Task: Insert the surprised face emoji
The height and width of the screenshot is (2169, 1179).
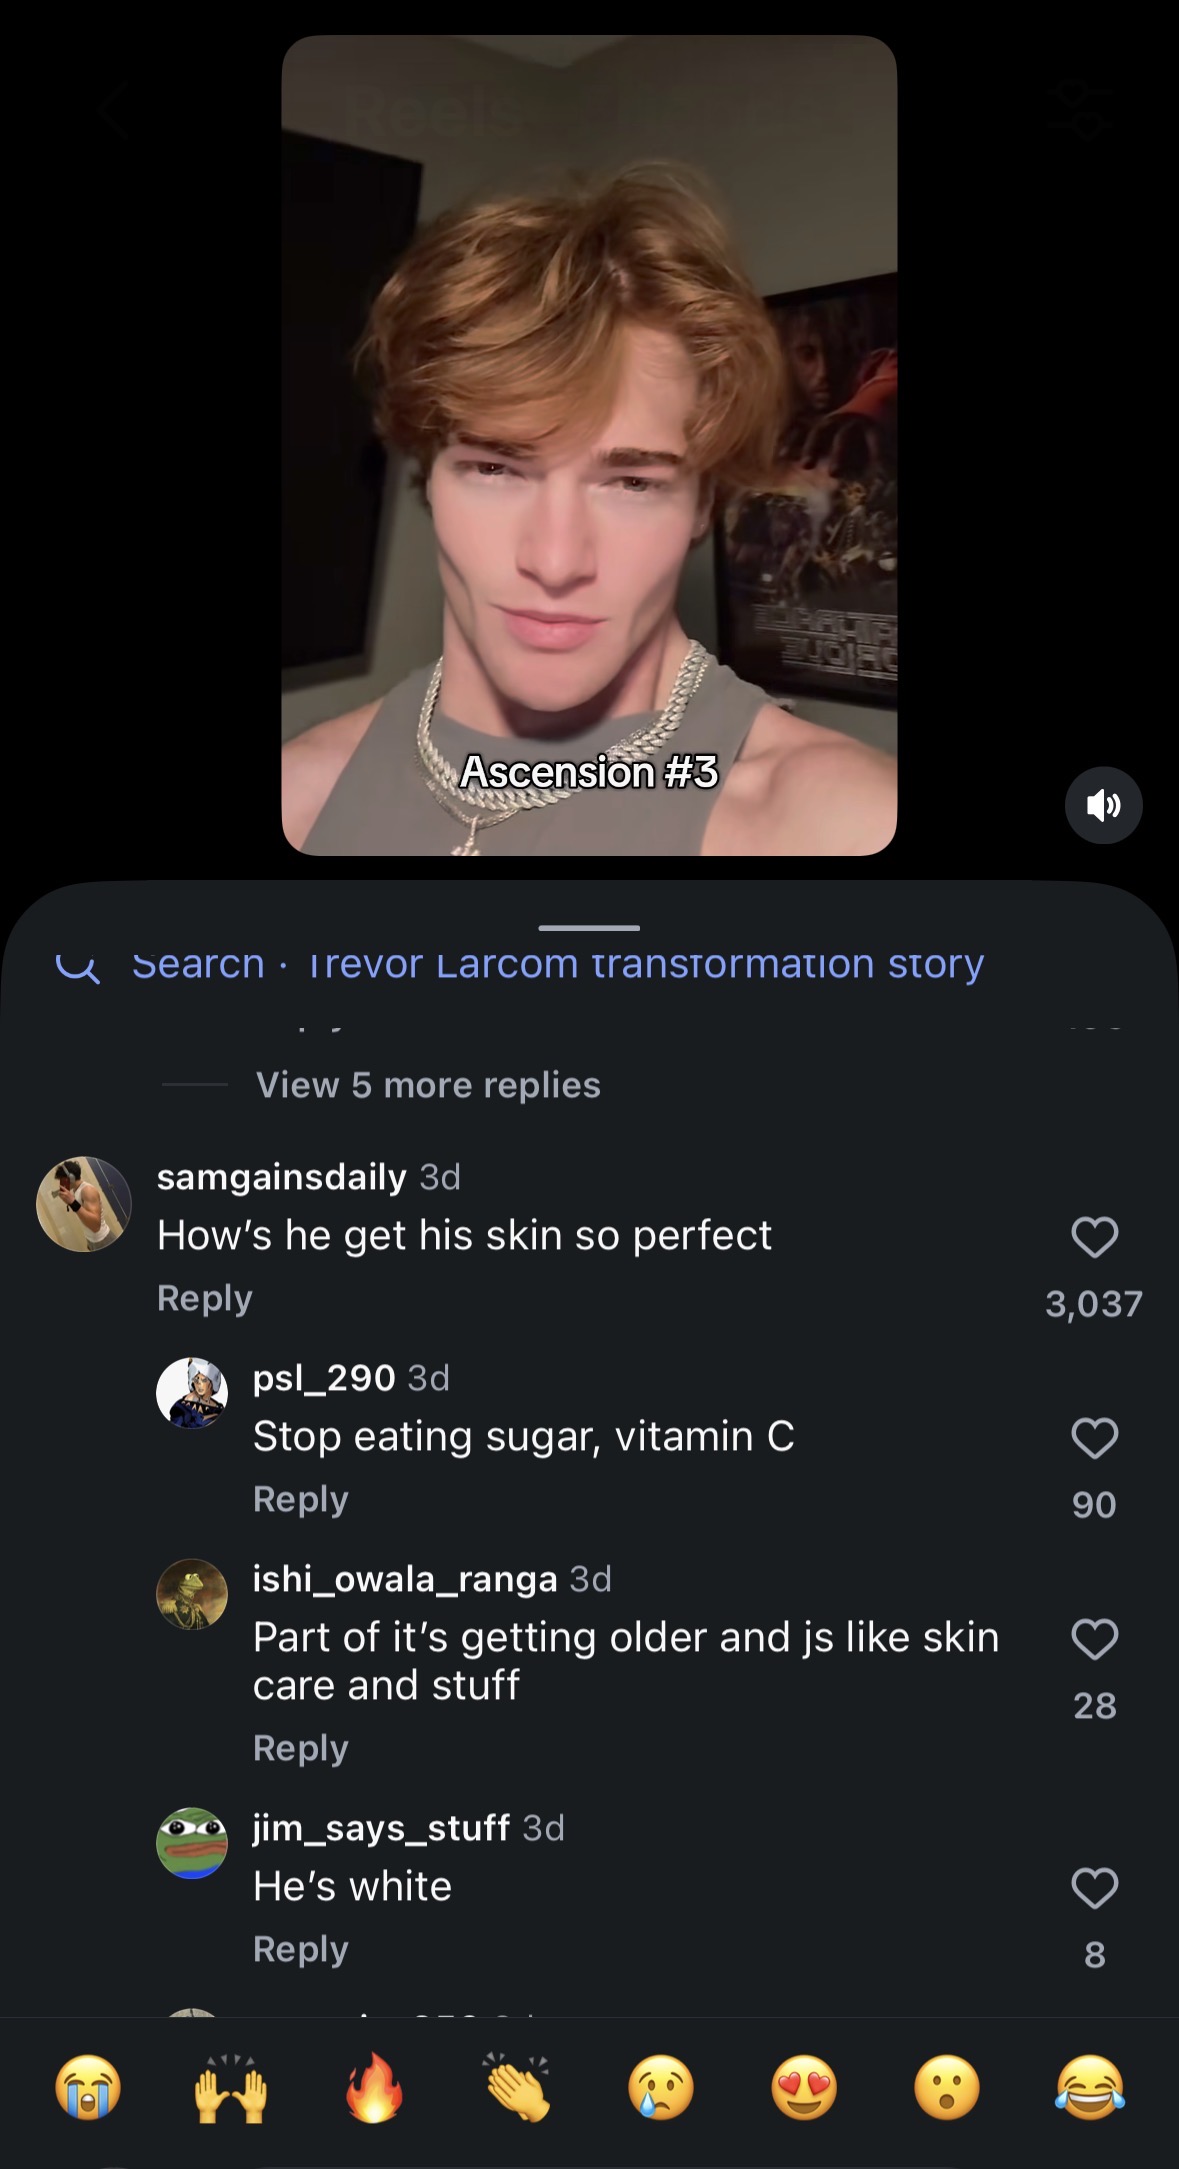Action: coord(947,2088)
